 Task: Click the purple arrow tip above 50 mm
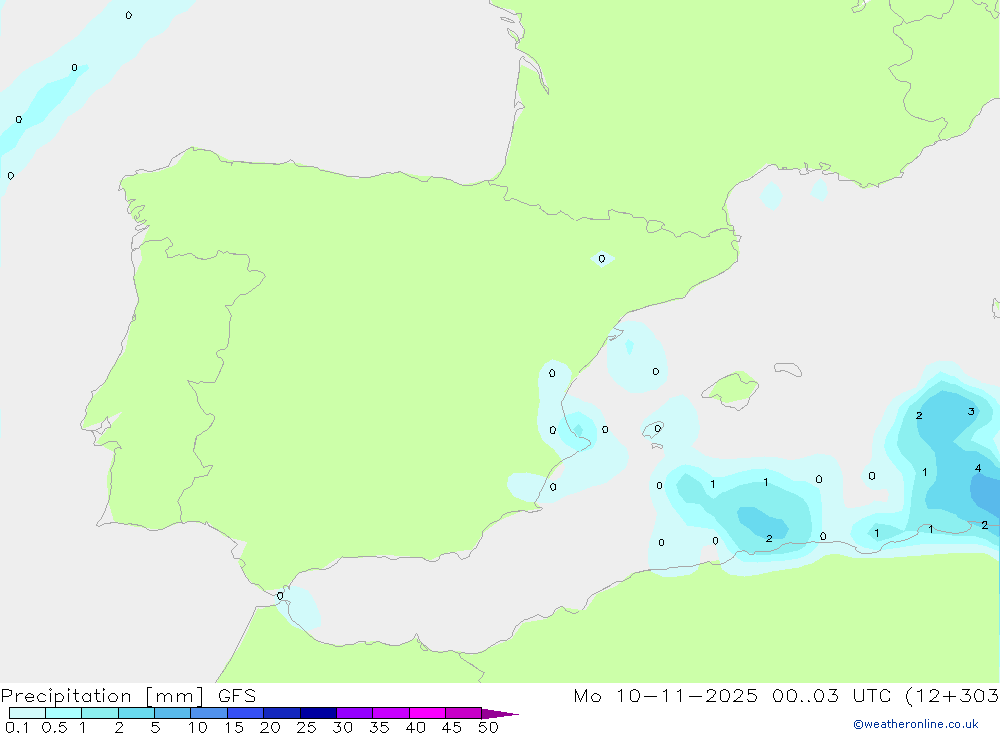point(500,714)
